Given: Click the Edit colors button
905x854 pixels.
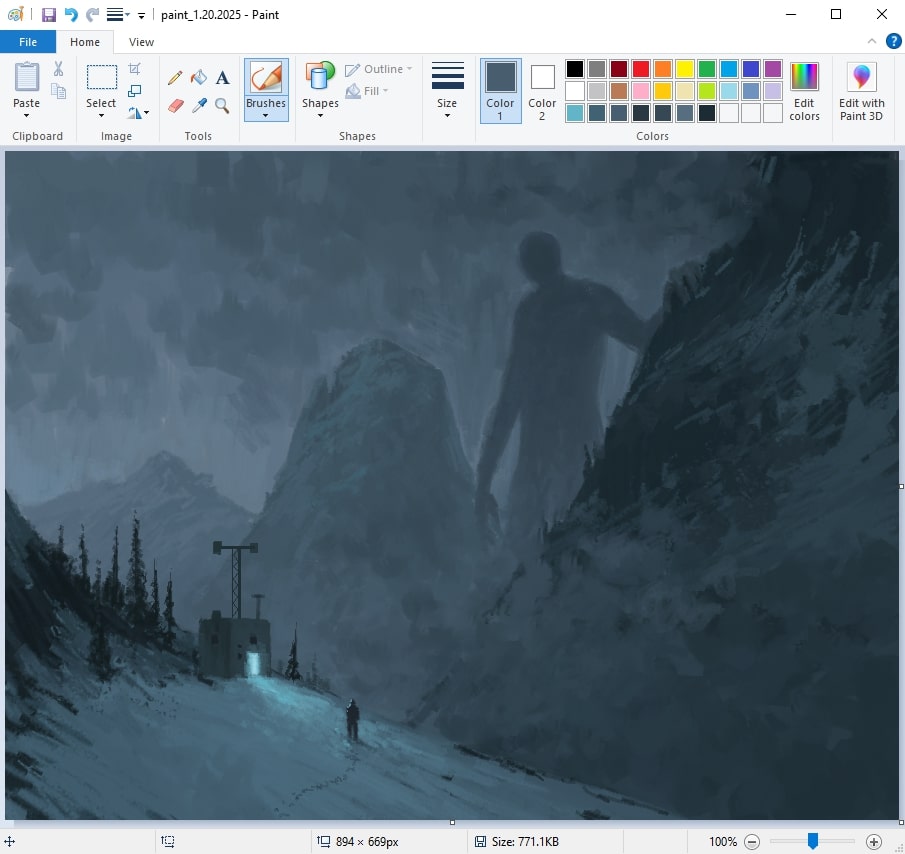Looking at the screenshot, I should (x=804, y=90).
